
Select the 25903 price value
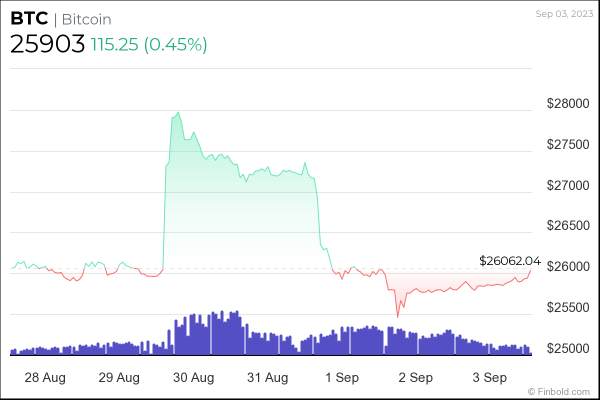(x=47, y=44)
